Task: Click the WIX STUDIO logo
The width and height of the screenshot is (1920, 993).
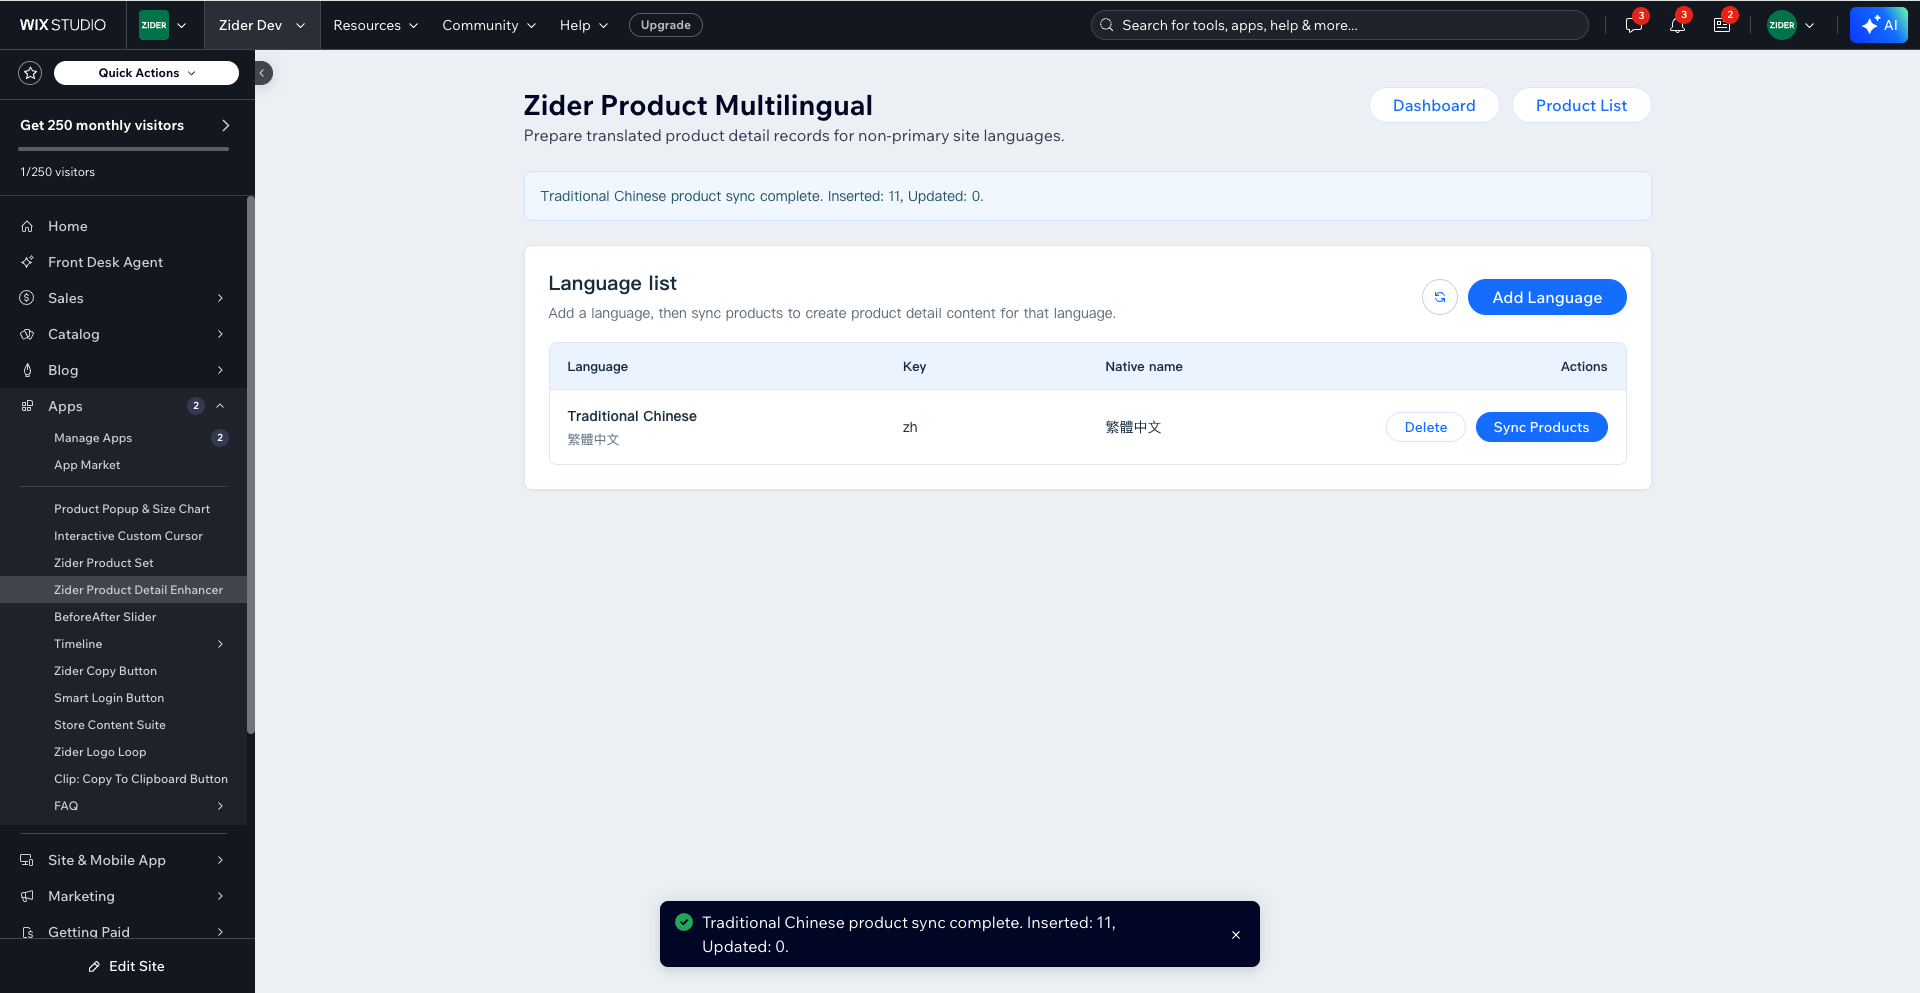Action: (63, 25)
